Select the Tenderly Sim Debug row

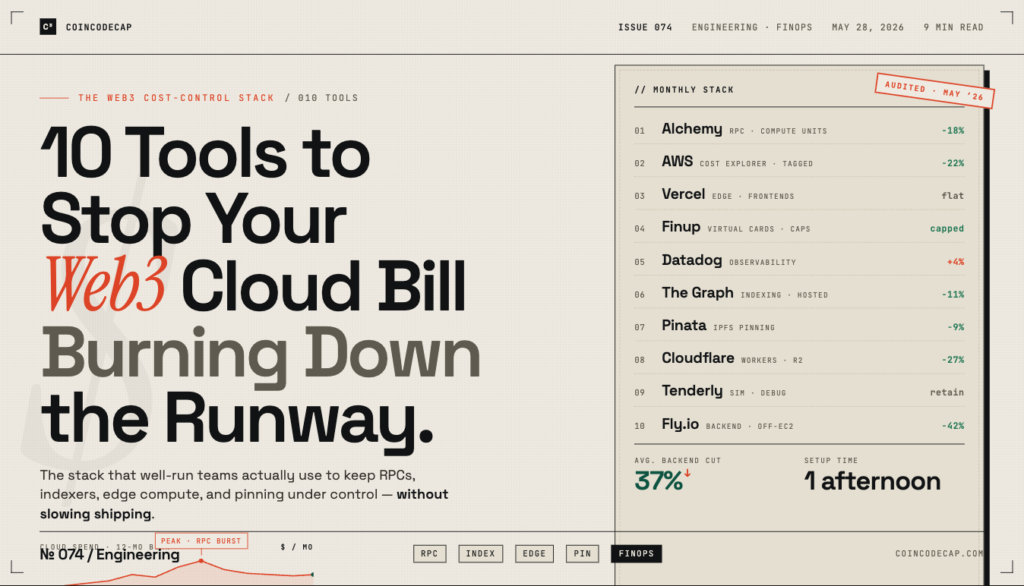[x=799, y=391]
